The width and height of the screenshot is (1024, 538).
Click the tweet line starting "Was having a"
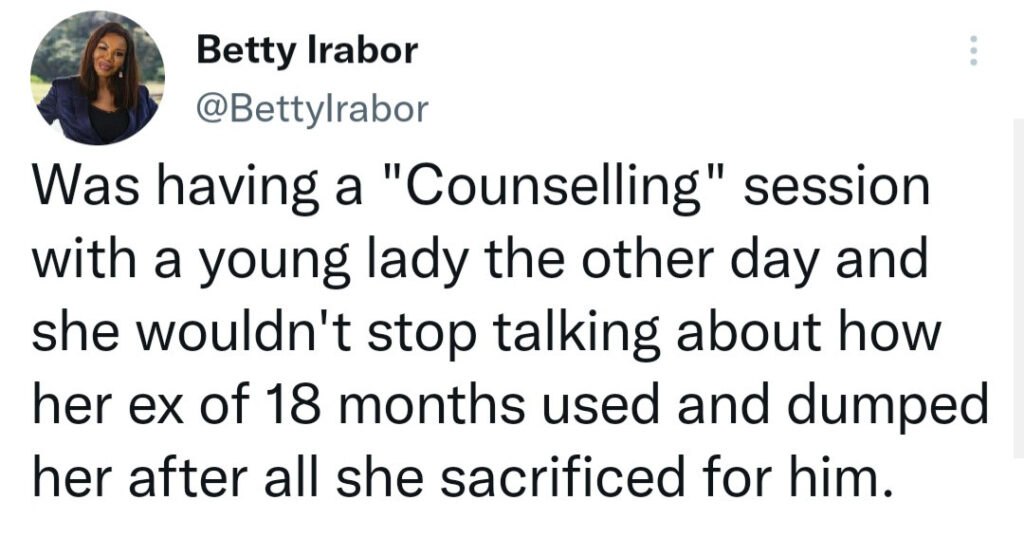481,187
